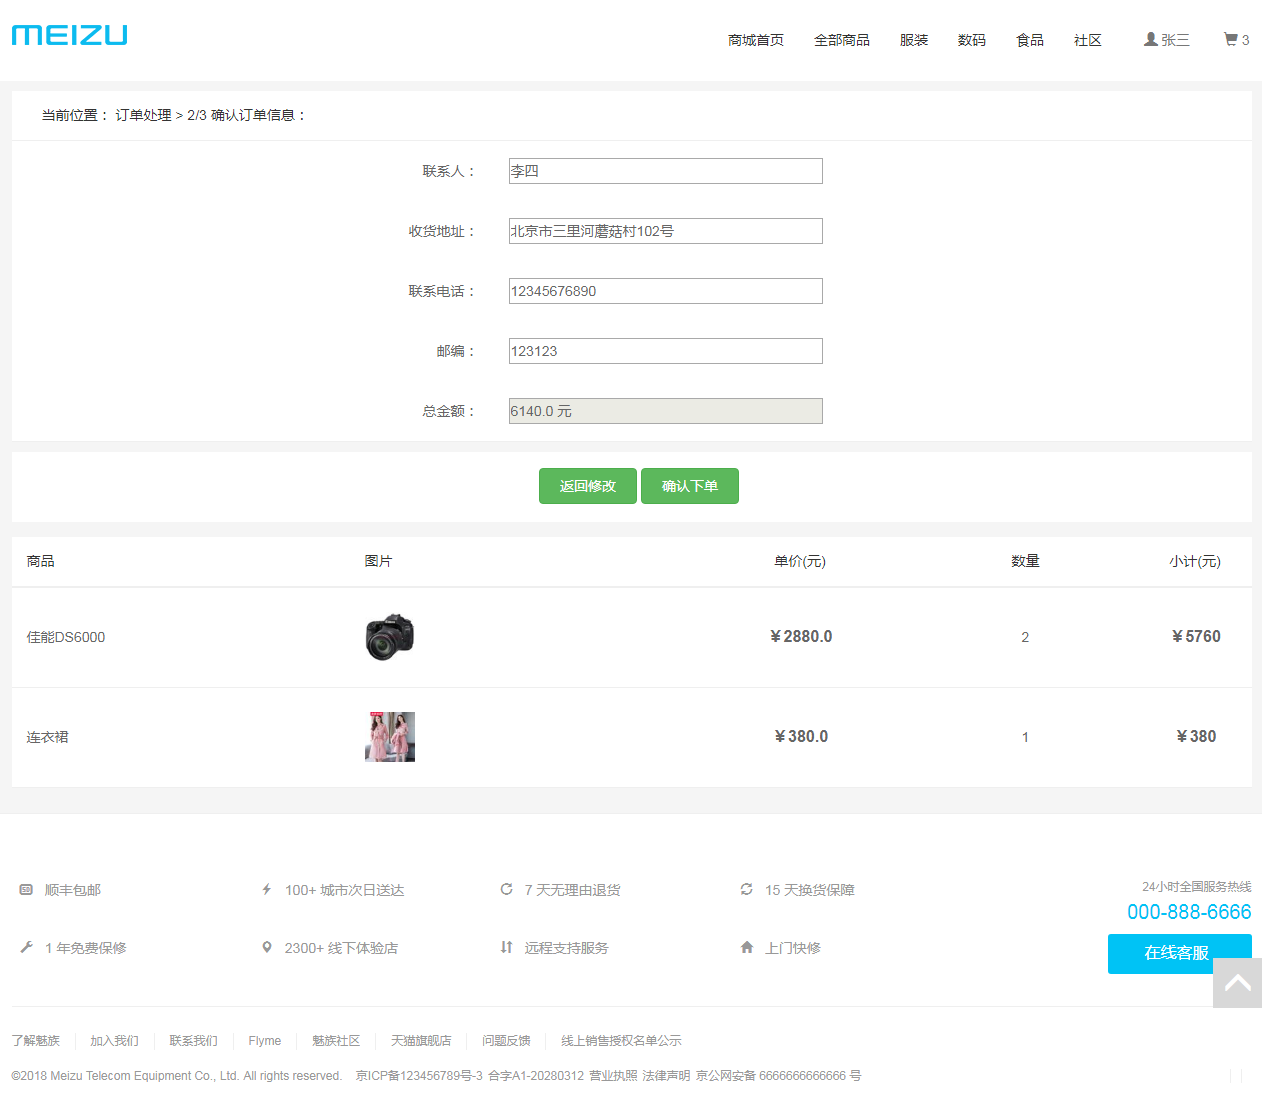Click the lightning icon for 100+ 城市次日送达
The width and height of the screenshot is (1262, 1107).
coord(266,889)
